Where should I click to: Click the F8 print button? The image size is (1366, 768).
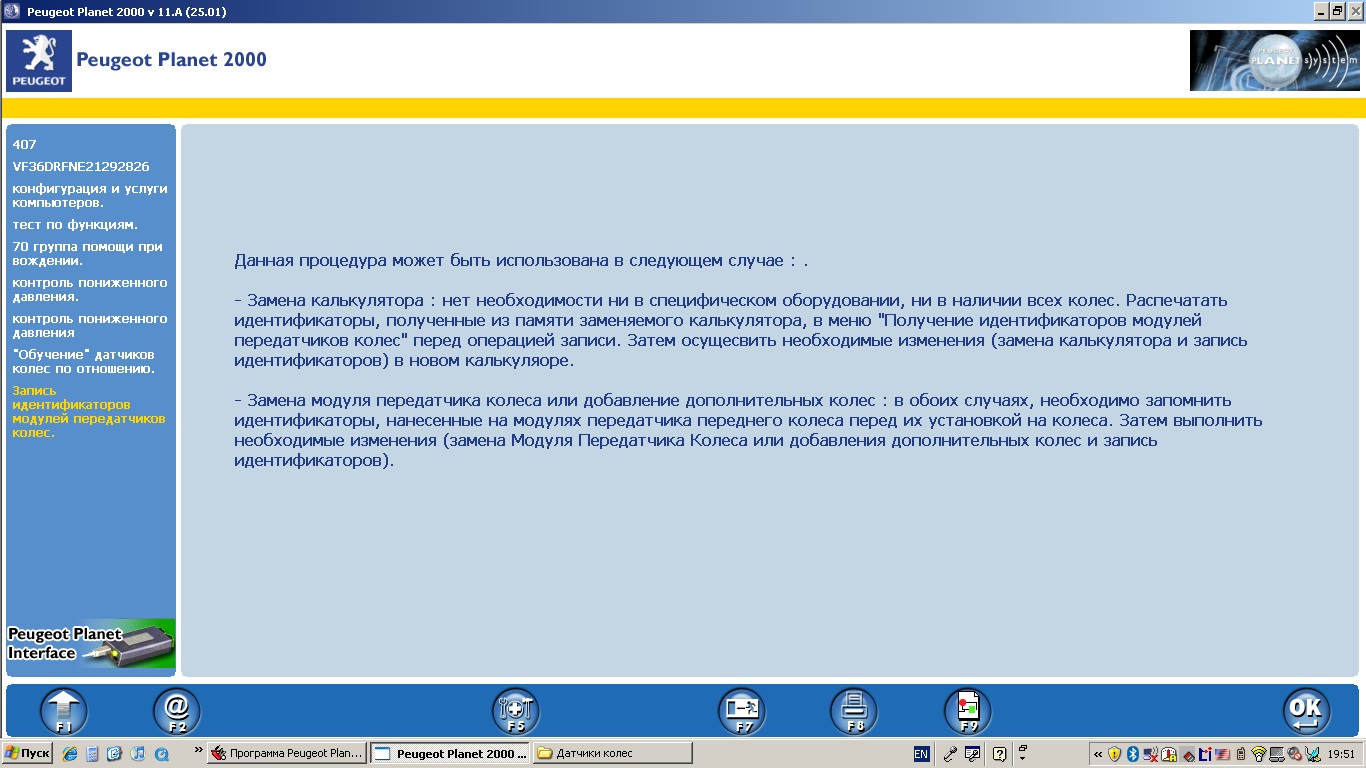tap(854, 712)
